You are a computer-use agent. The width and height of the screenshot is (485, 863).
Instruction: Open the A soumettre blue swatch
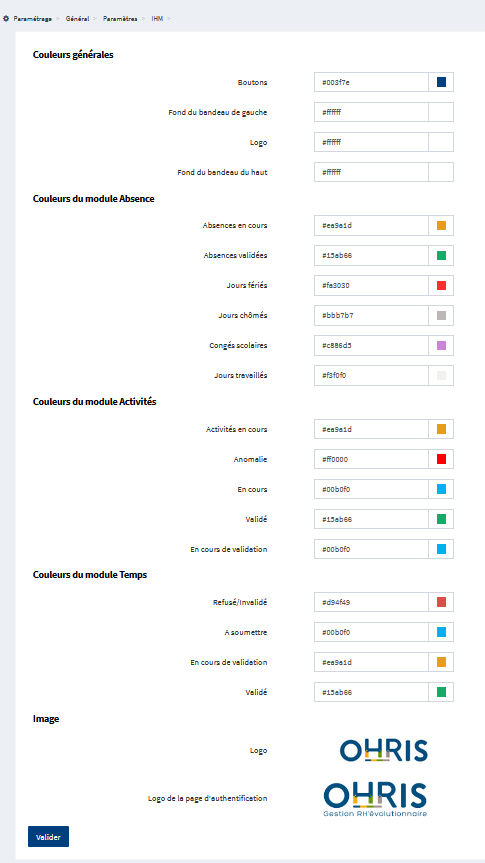[441, 632]
